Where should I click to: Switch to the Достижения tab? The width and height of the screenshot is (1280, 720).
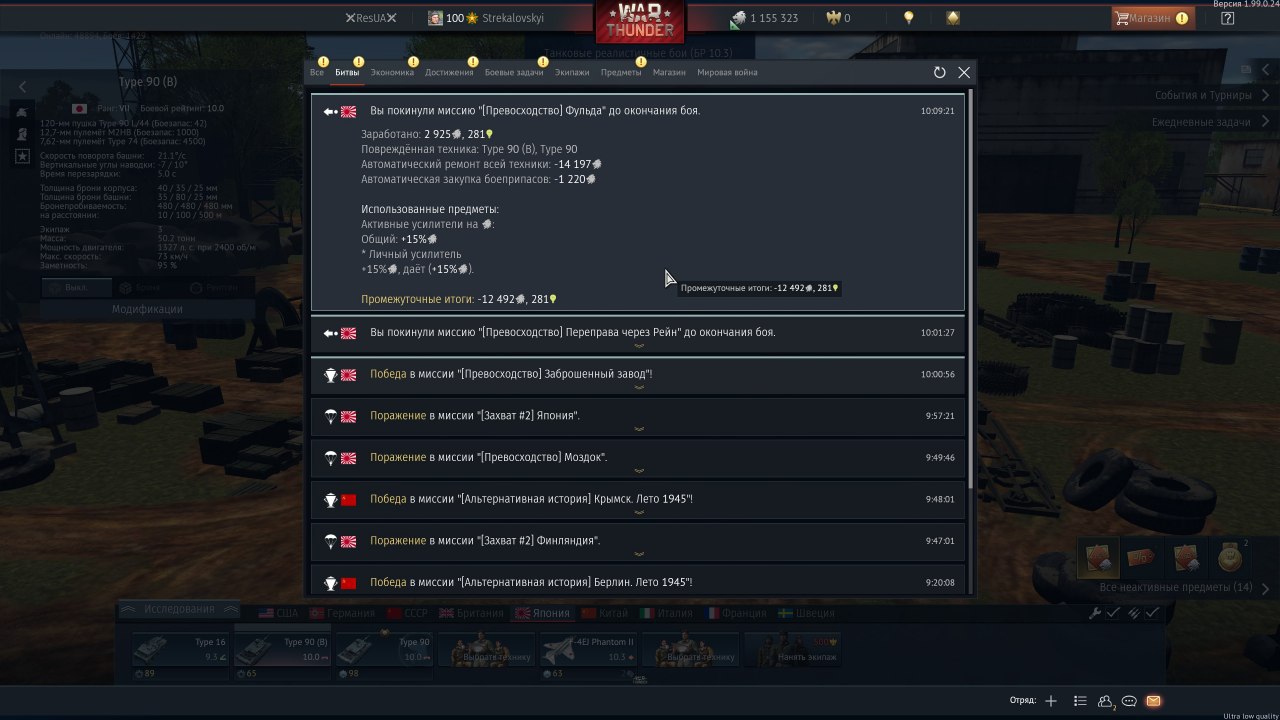click(x=449, y=72)
